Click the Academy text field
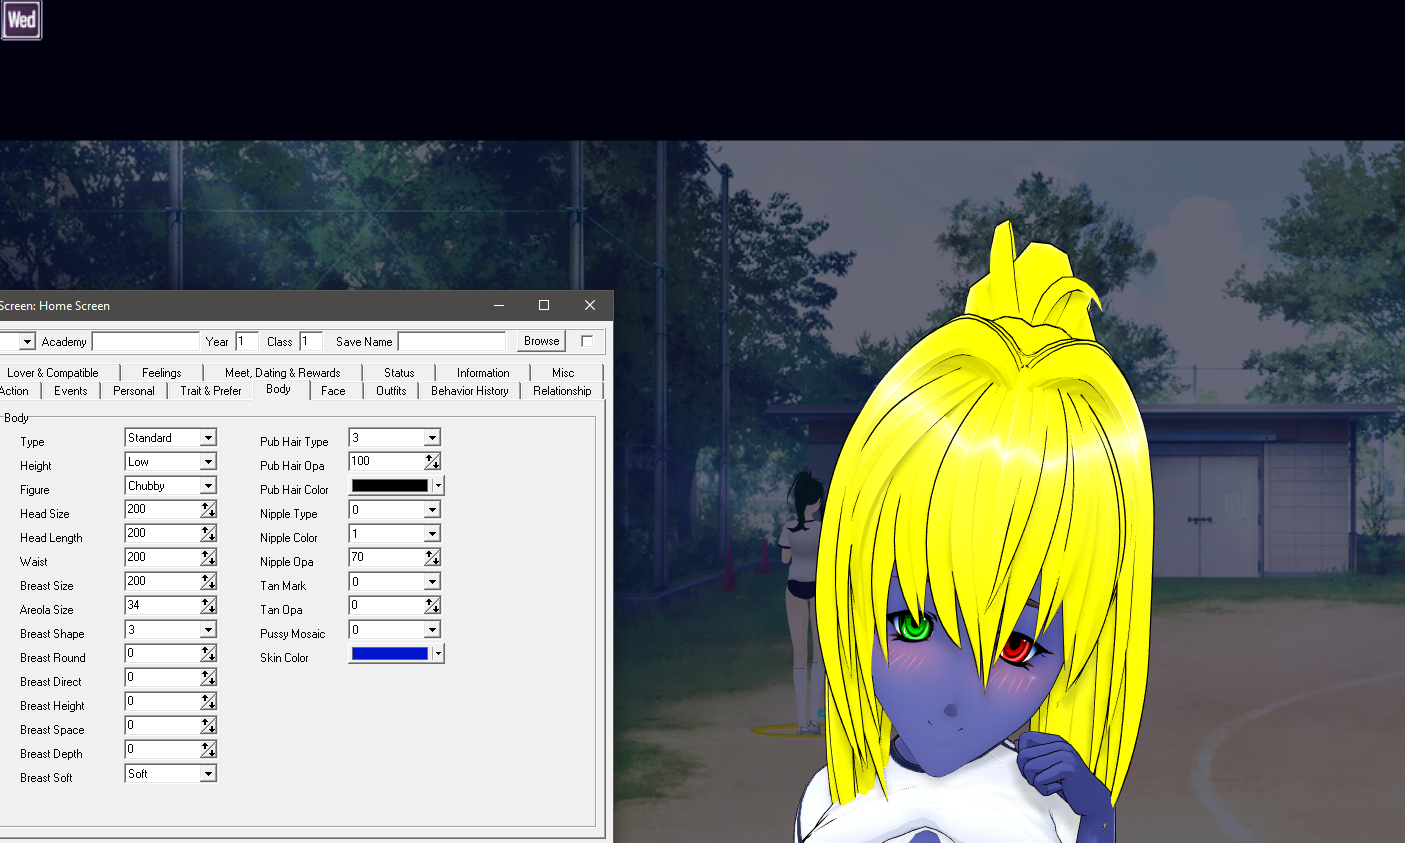This screenshot has width=1405, height=843. [146, 342]
